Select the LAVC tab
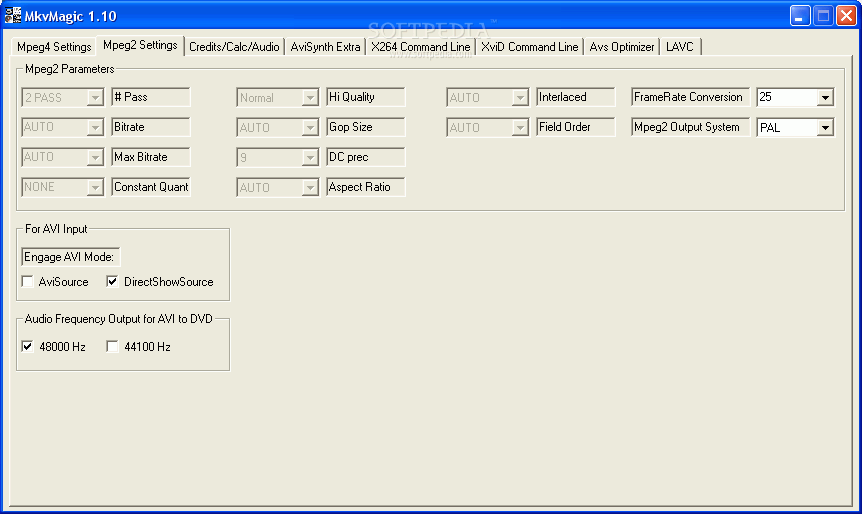The height and width of the screenshot is (514, 862). pos(679,47)
